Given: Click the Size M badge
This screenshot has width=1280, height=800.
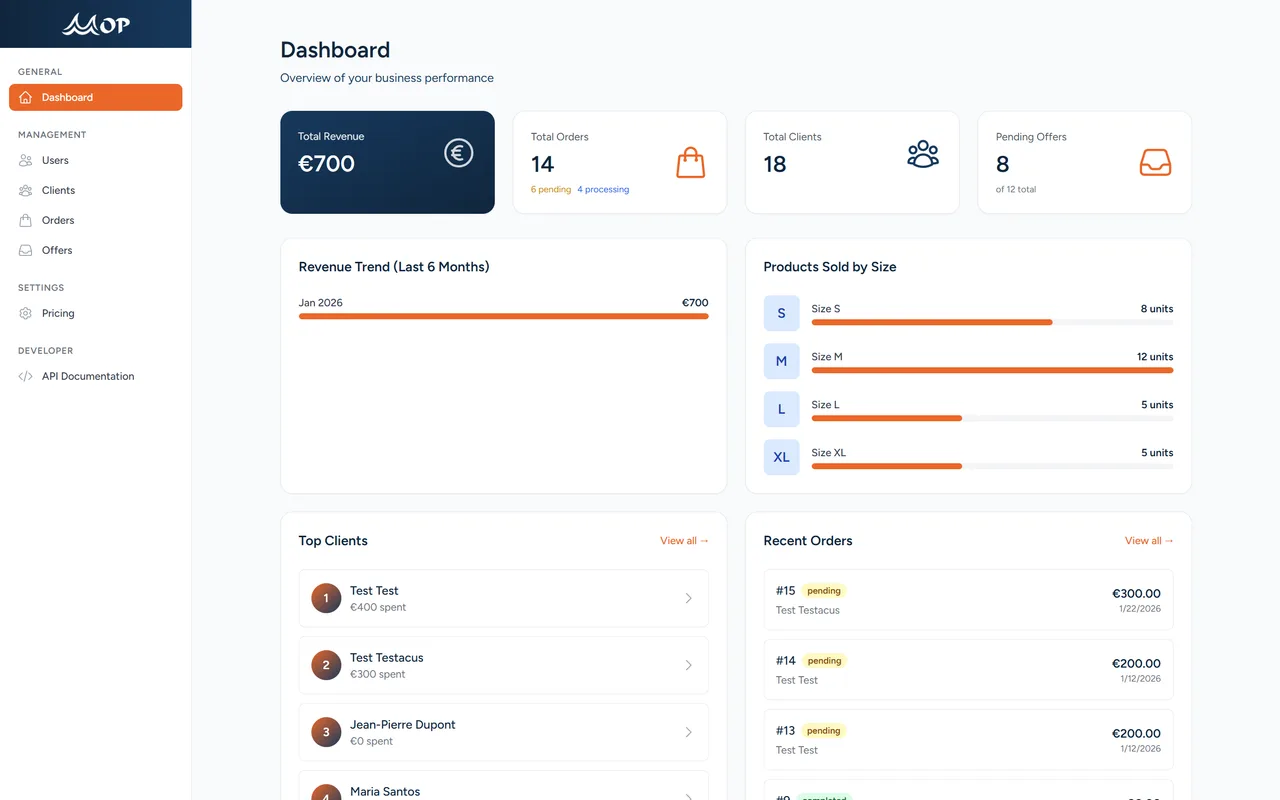Looking at the screenshot, I should coord(782,361).
